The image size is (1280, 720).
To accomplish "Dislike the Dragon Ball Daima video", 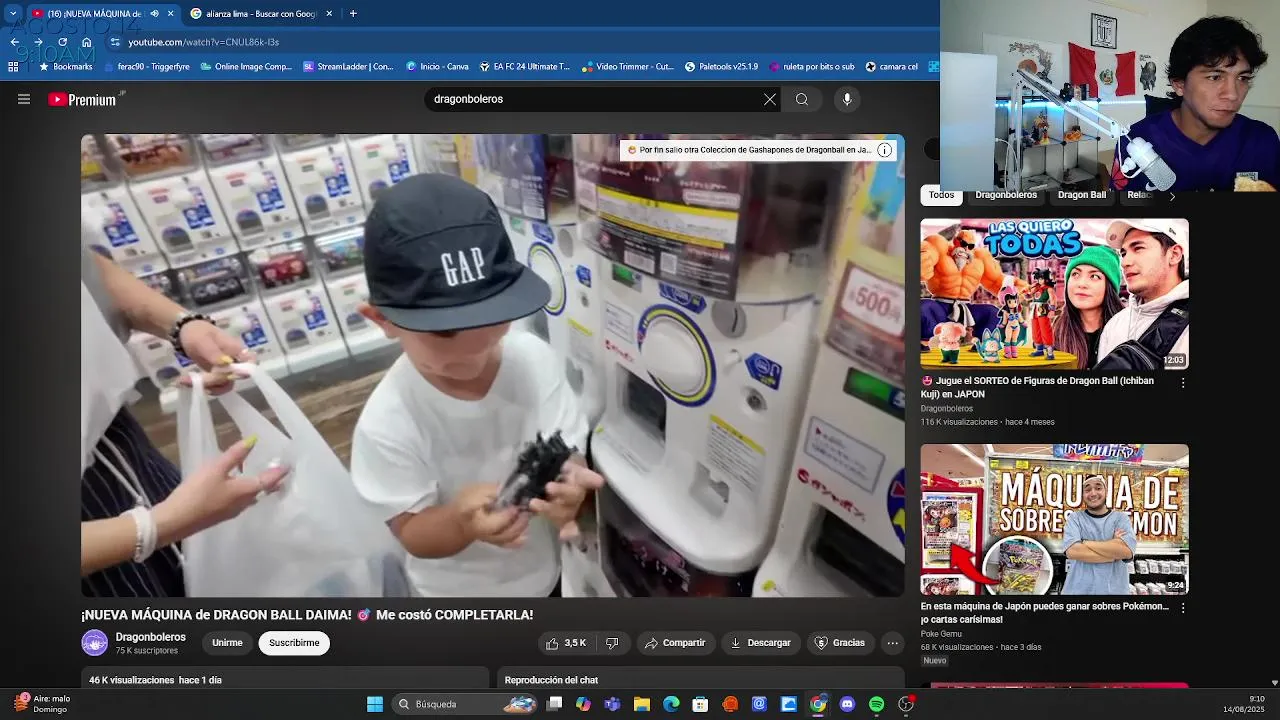I will click(612, 643).
